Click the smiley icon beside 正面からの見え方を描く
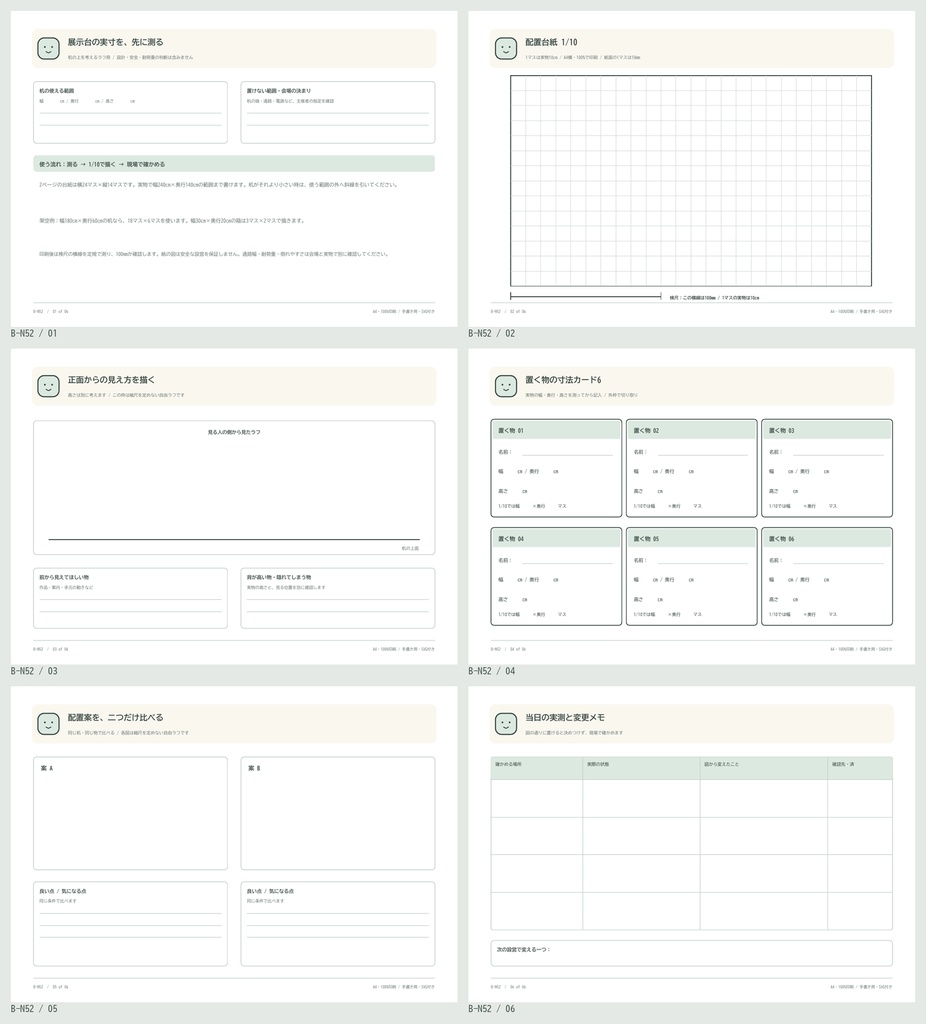926x1024 pixels. pyautogui.click(x=48, y=386)
